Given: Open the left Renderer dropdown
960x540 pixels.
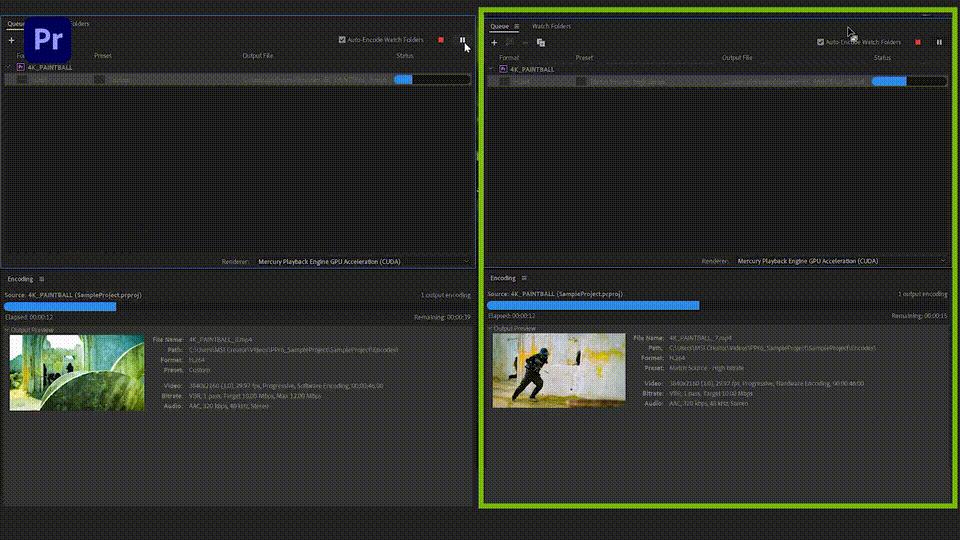Looking at the screenshot, I should tap(362, 261).
